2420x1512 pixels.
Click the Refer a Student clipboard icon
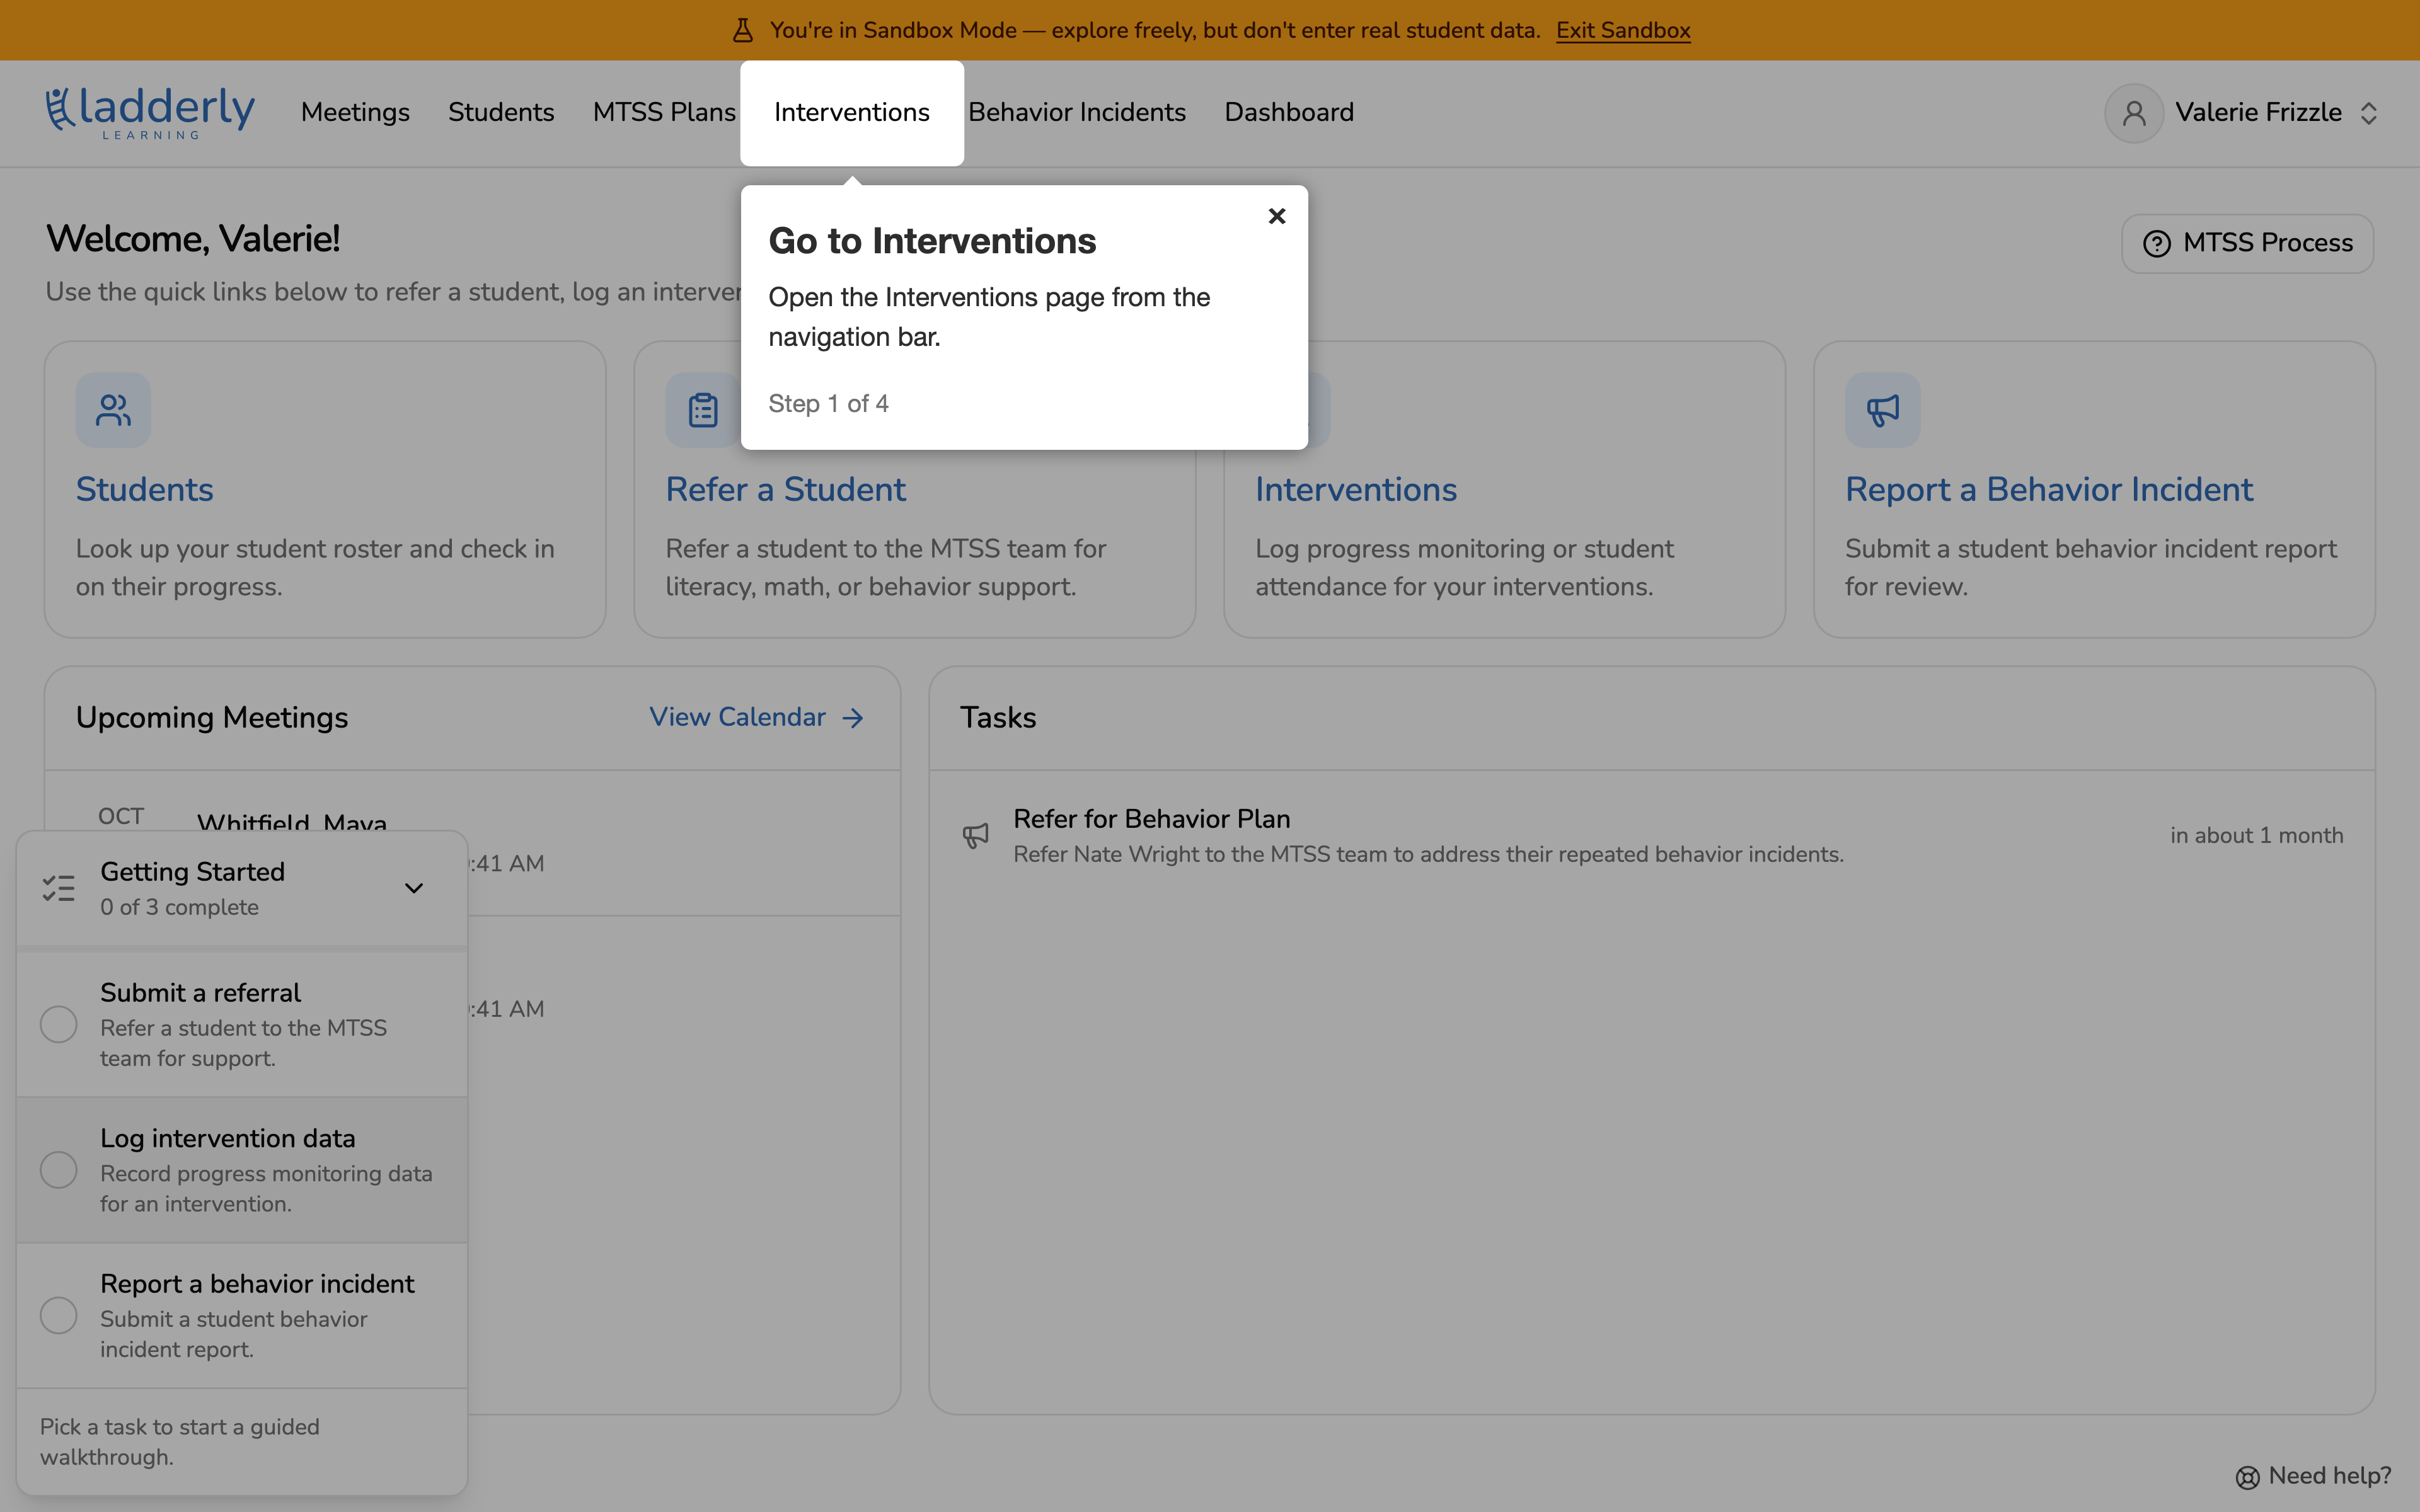point(703,410)
